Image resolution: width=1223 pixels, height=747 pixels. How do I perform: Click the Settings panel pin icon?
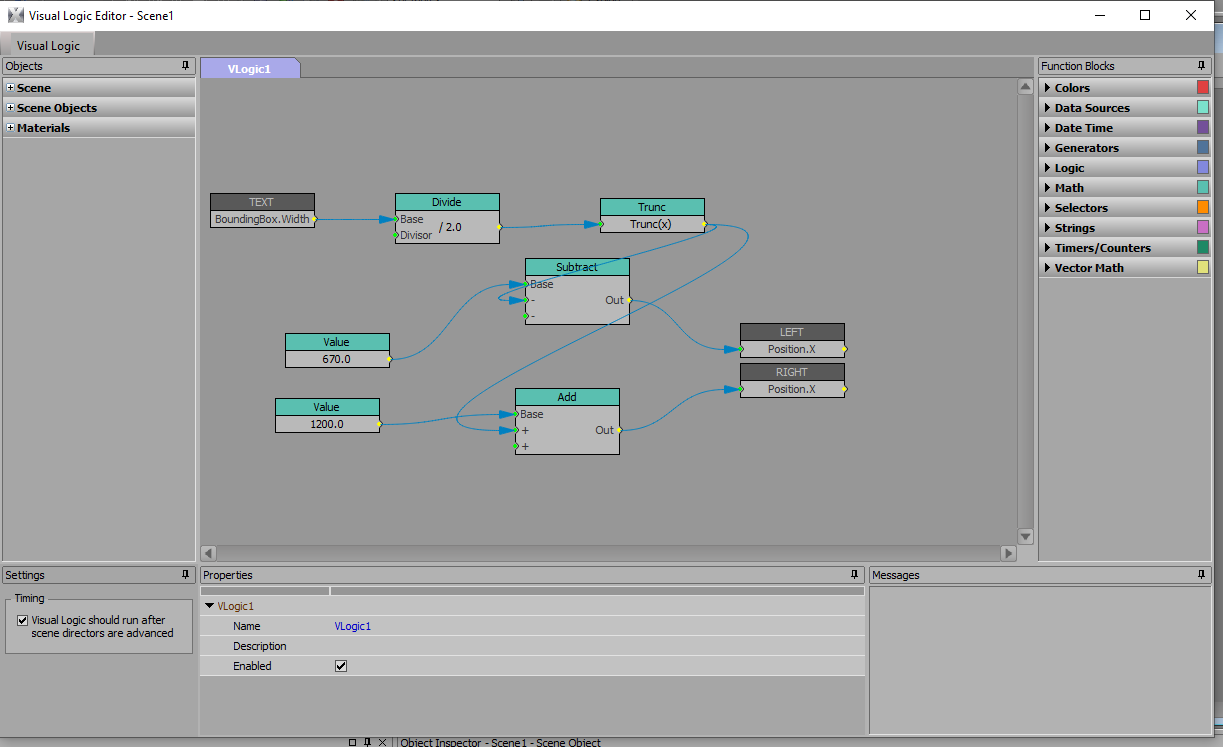185,575
